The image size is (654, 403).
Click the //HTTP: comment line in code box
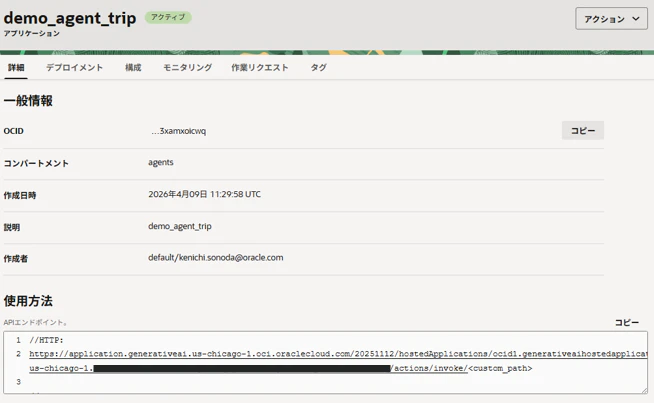46,340
